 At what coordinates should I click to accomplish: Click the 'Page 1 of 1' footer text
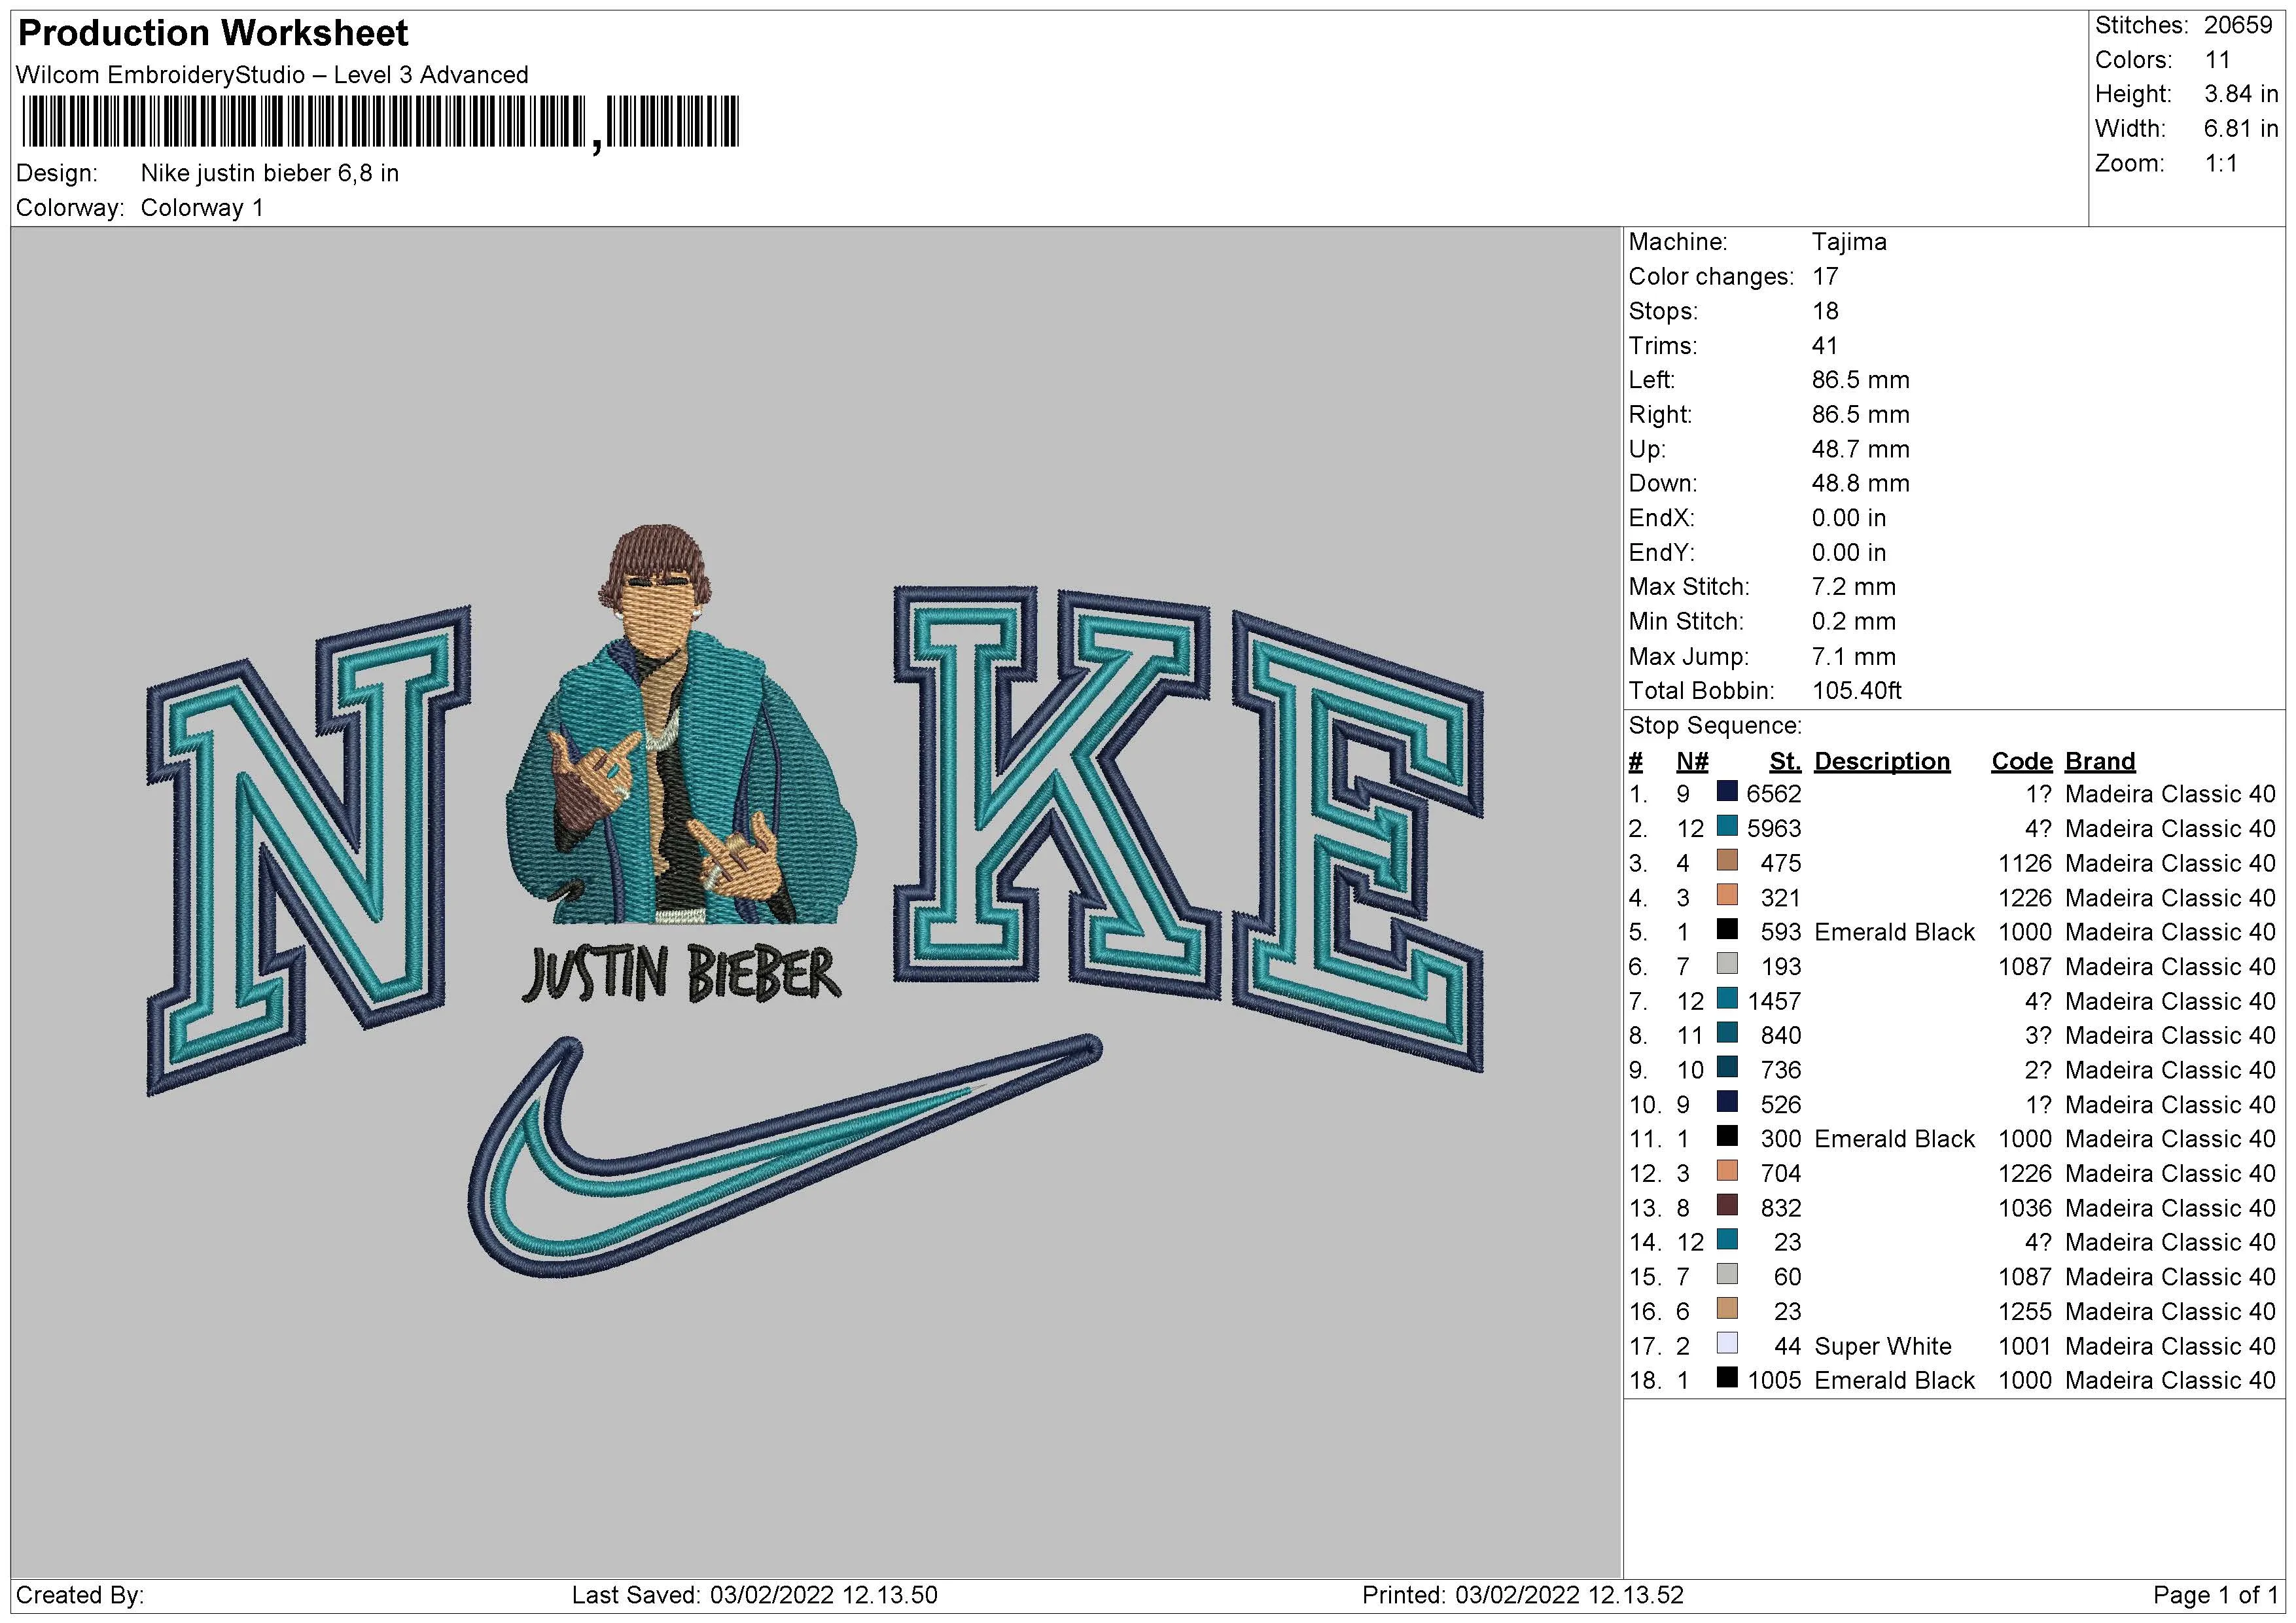point(2215,1595)
